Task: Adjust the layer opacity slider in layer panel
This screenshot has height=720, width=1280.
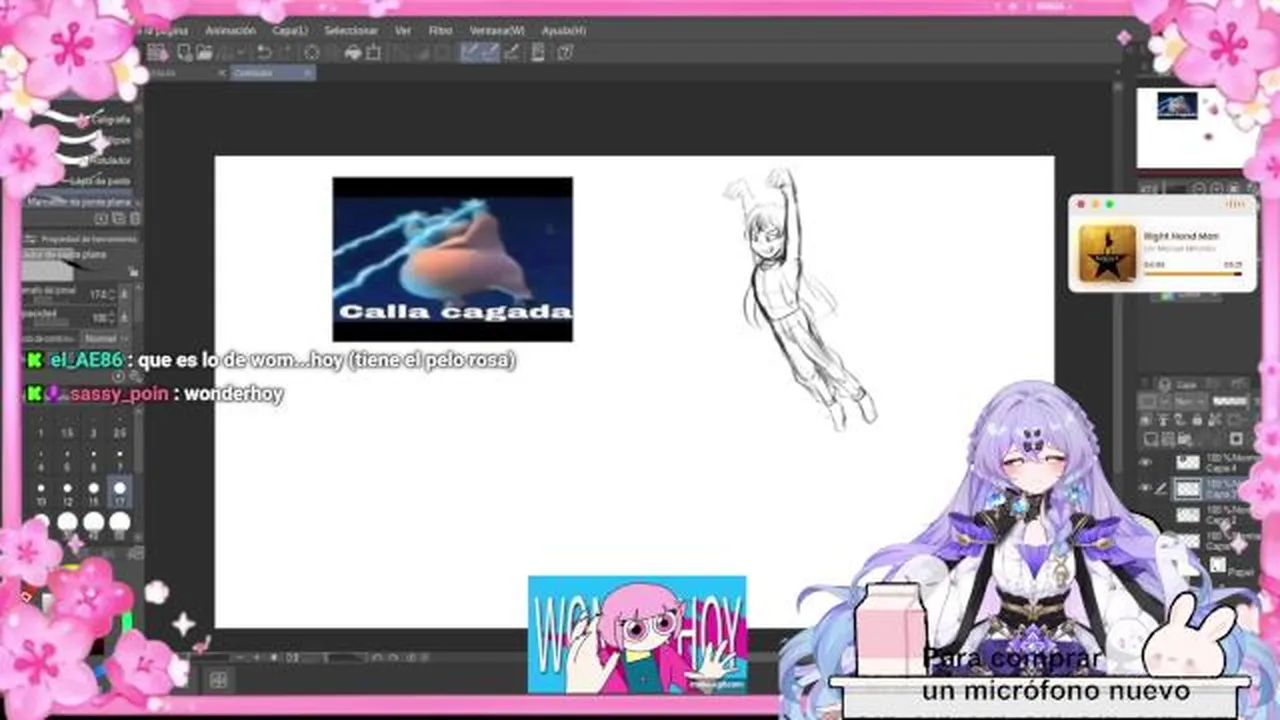Action: click(1229, 401)
